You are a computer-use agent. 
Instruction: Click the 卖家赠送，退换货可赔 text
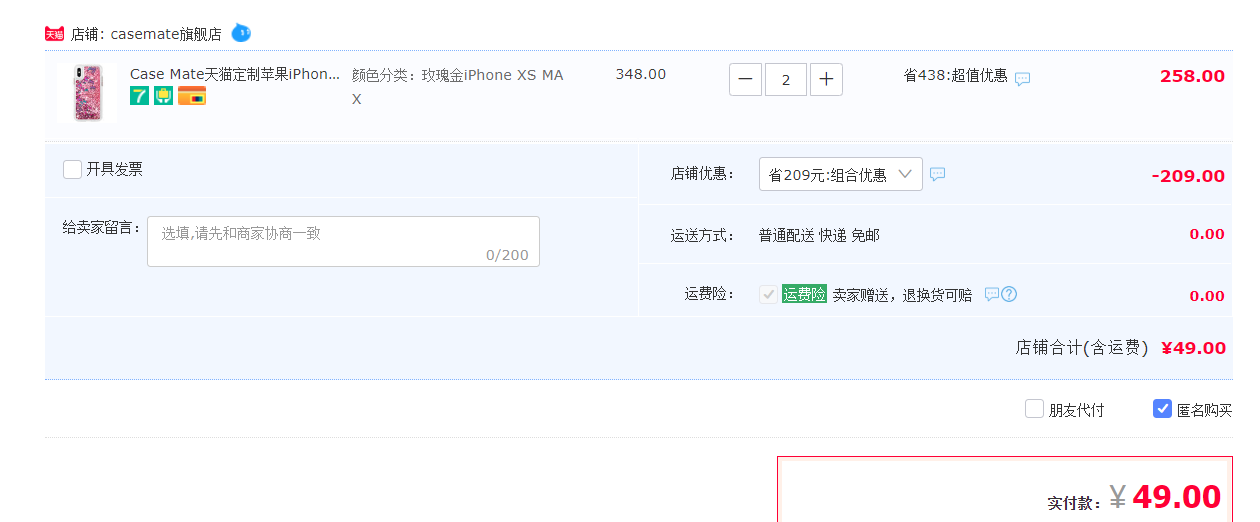902,295
